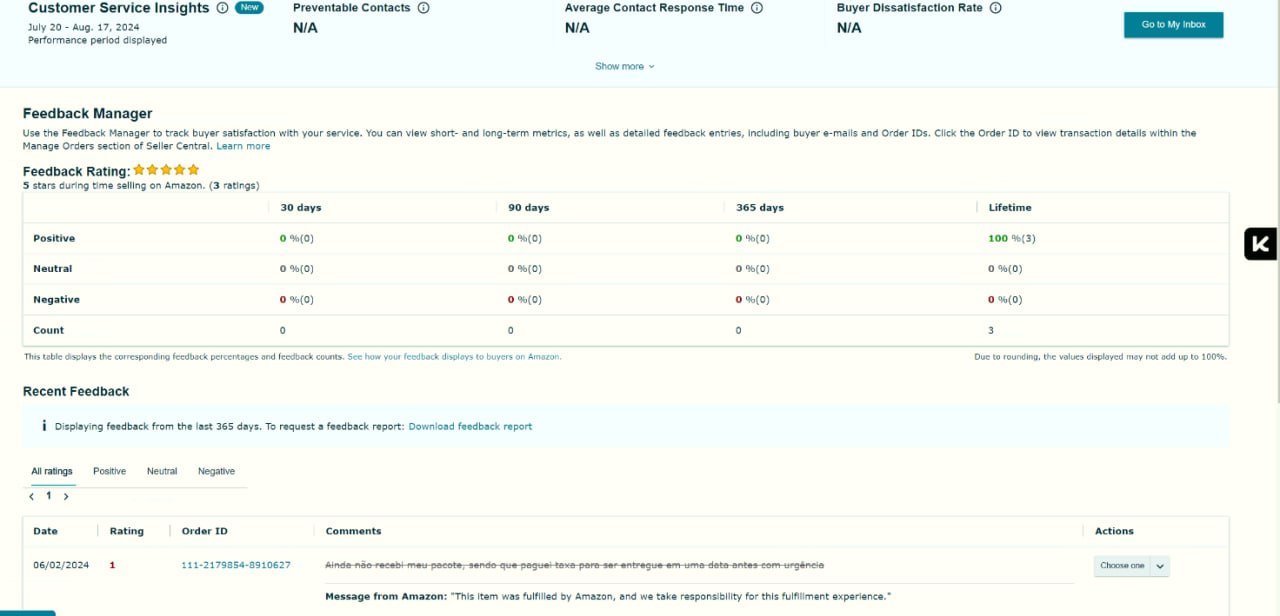The height and width of the screenshot is (616, 1280).
Task: Open the Preventable Contacts info icon
Action: [x=423, y=8]
